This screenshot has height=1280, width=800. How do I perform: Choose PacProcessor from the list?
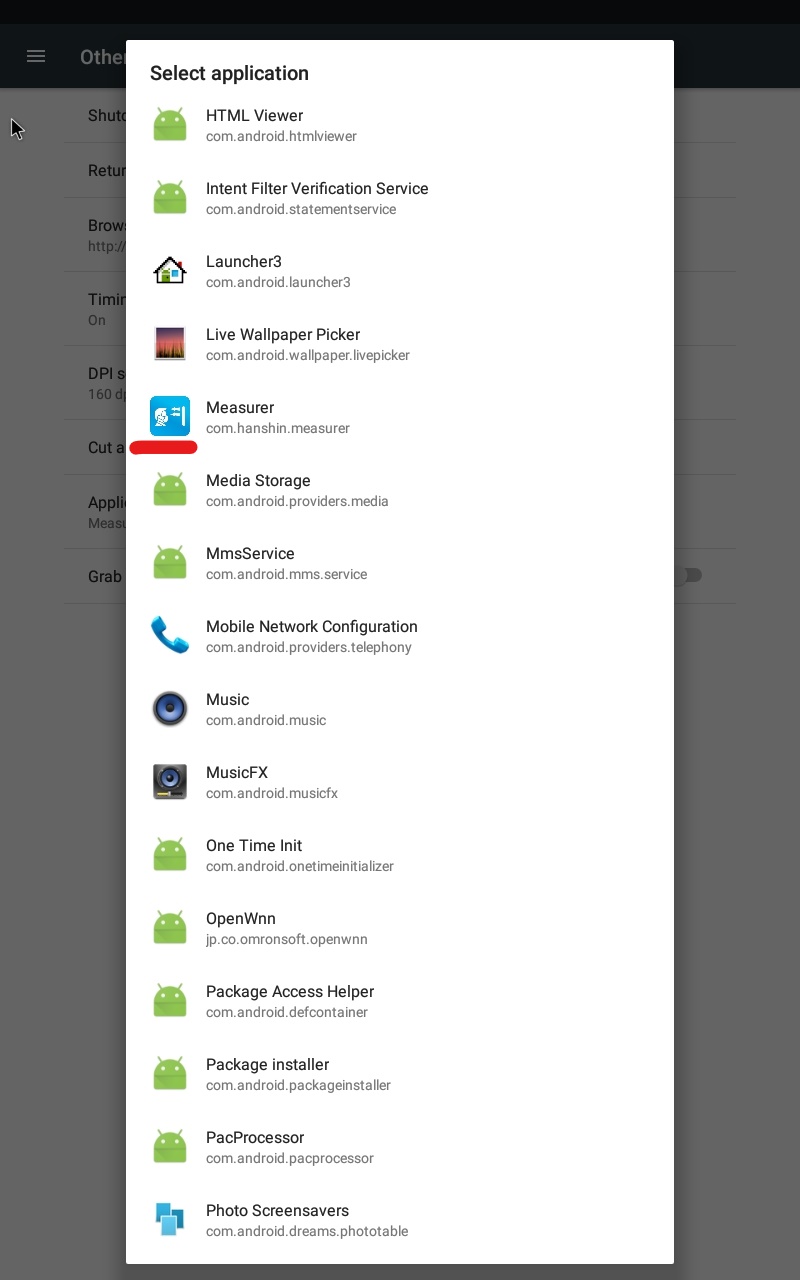[x=400, y=1147]
